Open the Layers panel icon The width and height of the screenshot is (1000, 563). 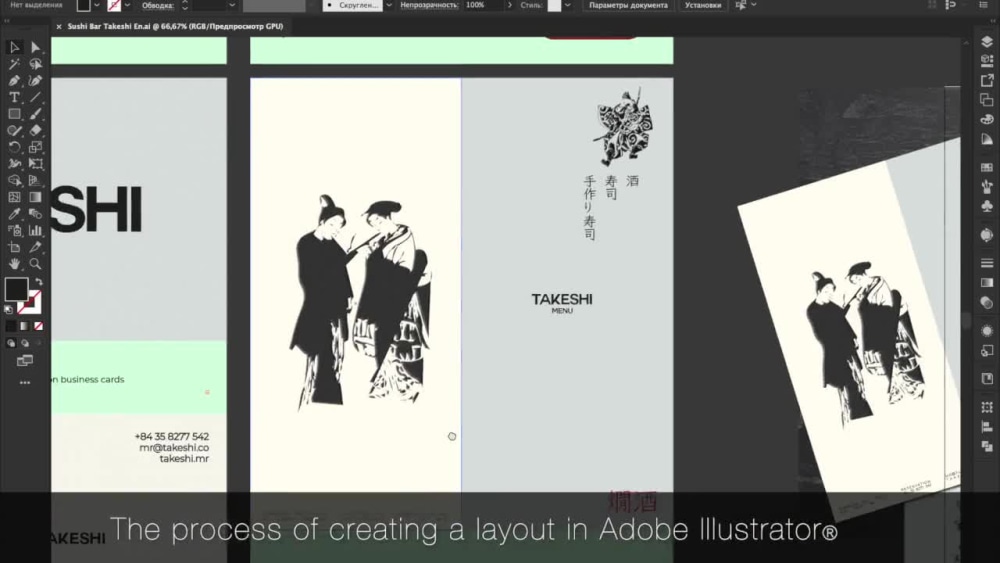point(987,42)
